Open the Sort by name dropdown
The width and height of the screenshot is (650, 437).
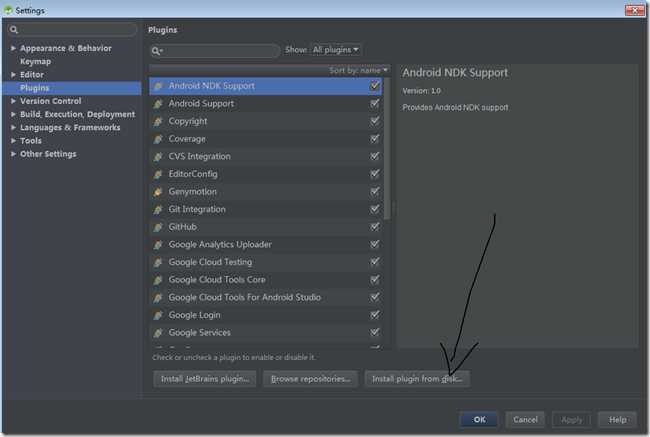point(359,70)
